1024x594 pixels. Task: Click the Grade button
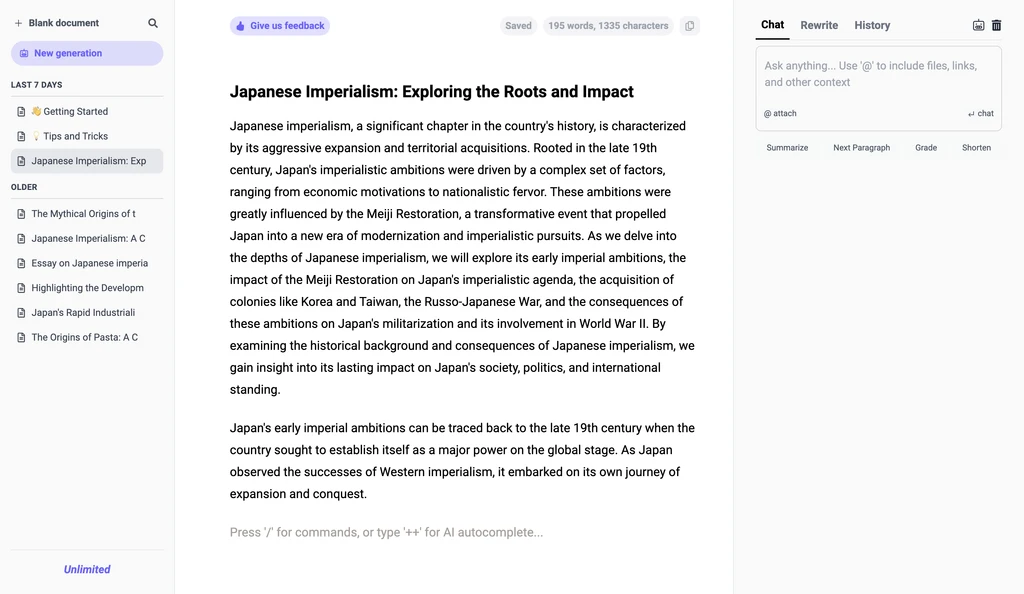click(x=926, y=148)
